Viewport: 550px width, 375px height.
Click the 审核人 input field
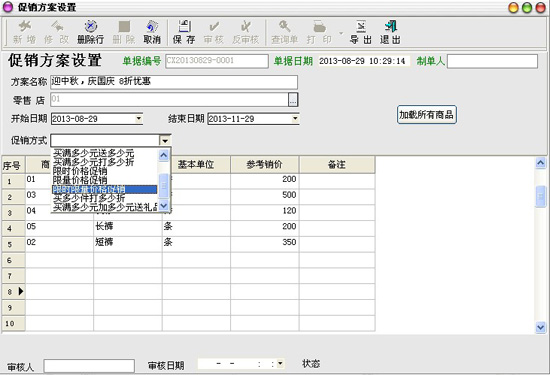[x=89, y=366]
